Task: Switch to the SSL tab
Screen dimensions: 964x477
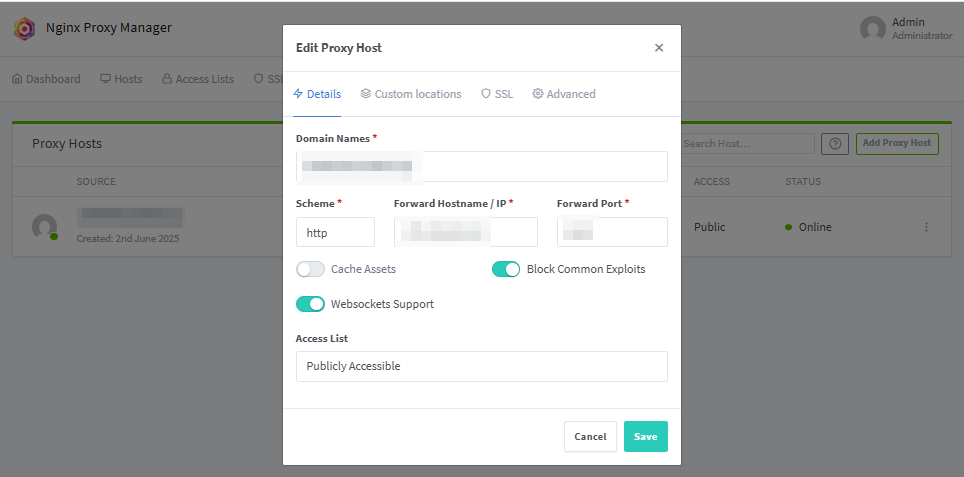Action: [497, 94]
